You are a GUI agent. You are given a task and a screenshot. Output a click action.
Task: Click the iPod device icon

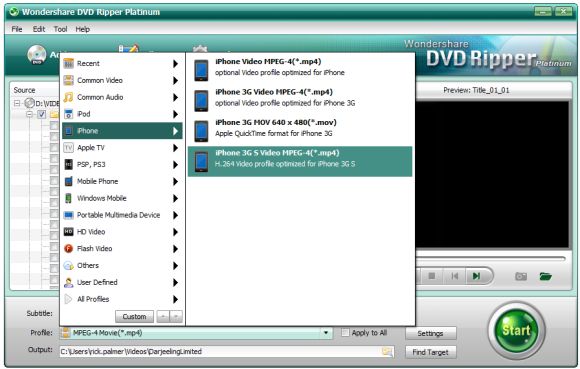[68, 114]
